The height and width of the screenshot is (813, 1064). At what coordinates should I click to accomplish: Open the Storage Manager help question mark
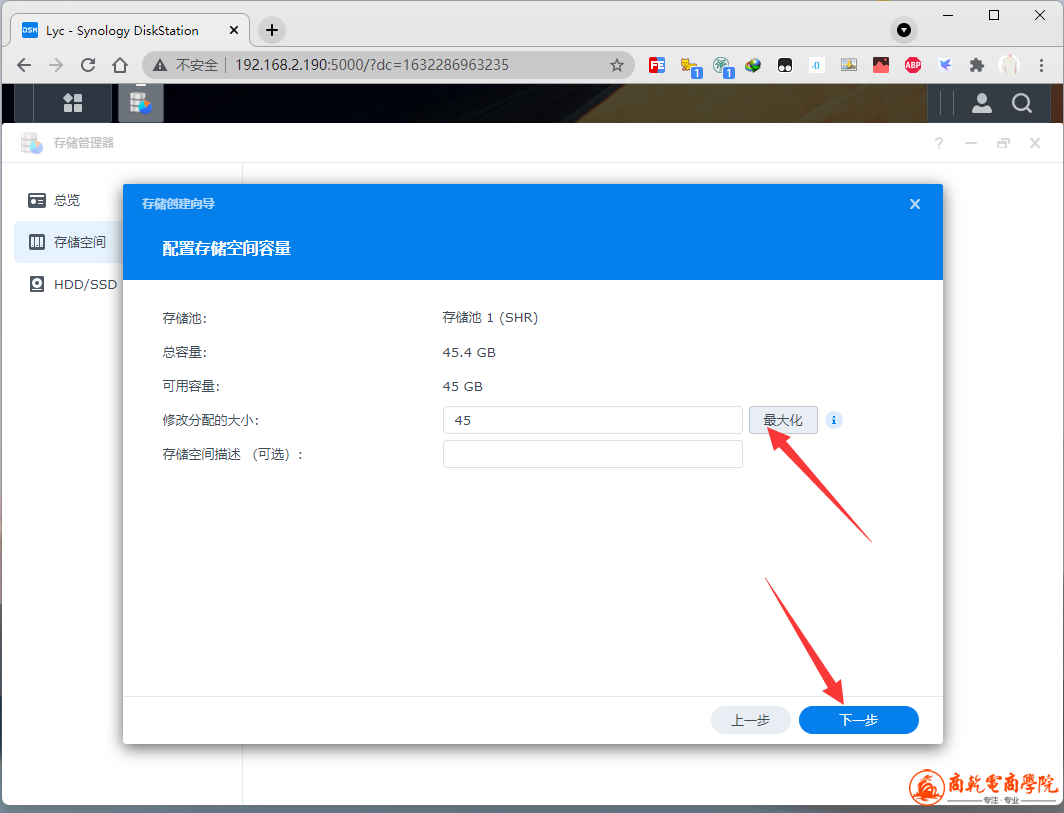coord(939,143)
